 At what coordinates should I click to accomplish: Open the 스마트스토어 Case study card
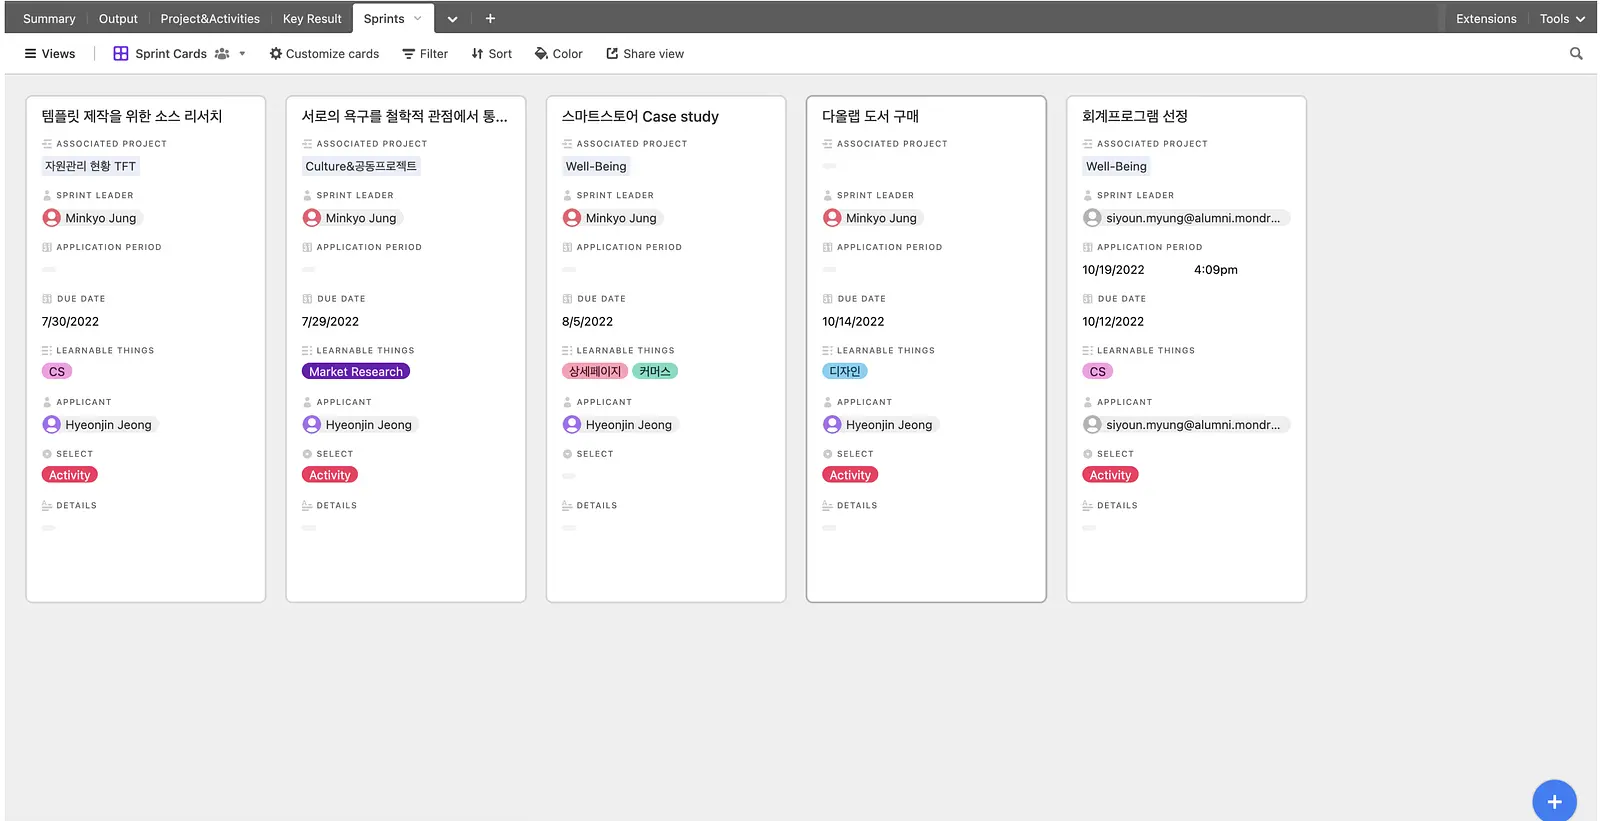pyautogui.click(x=666, y=349)
